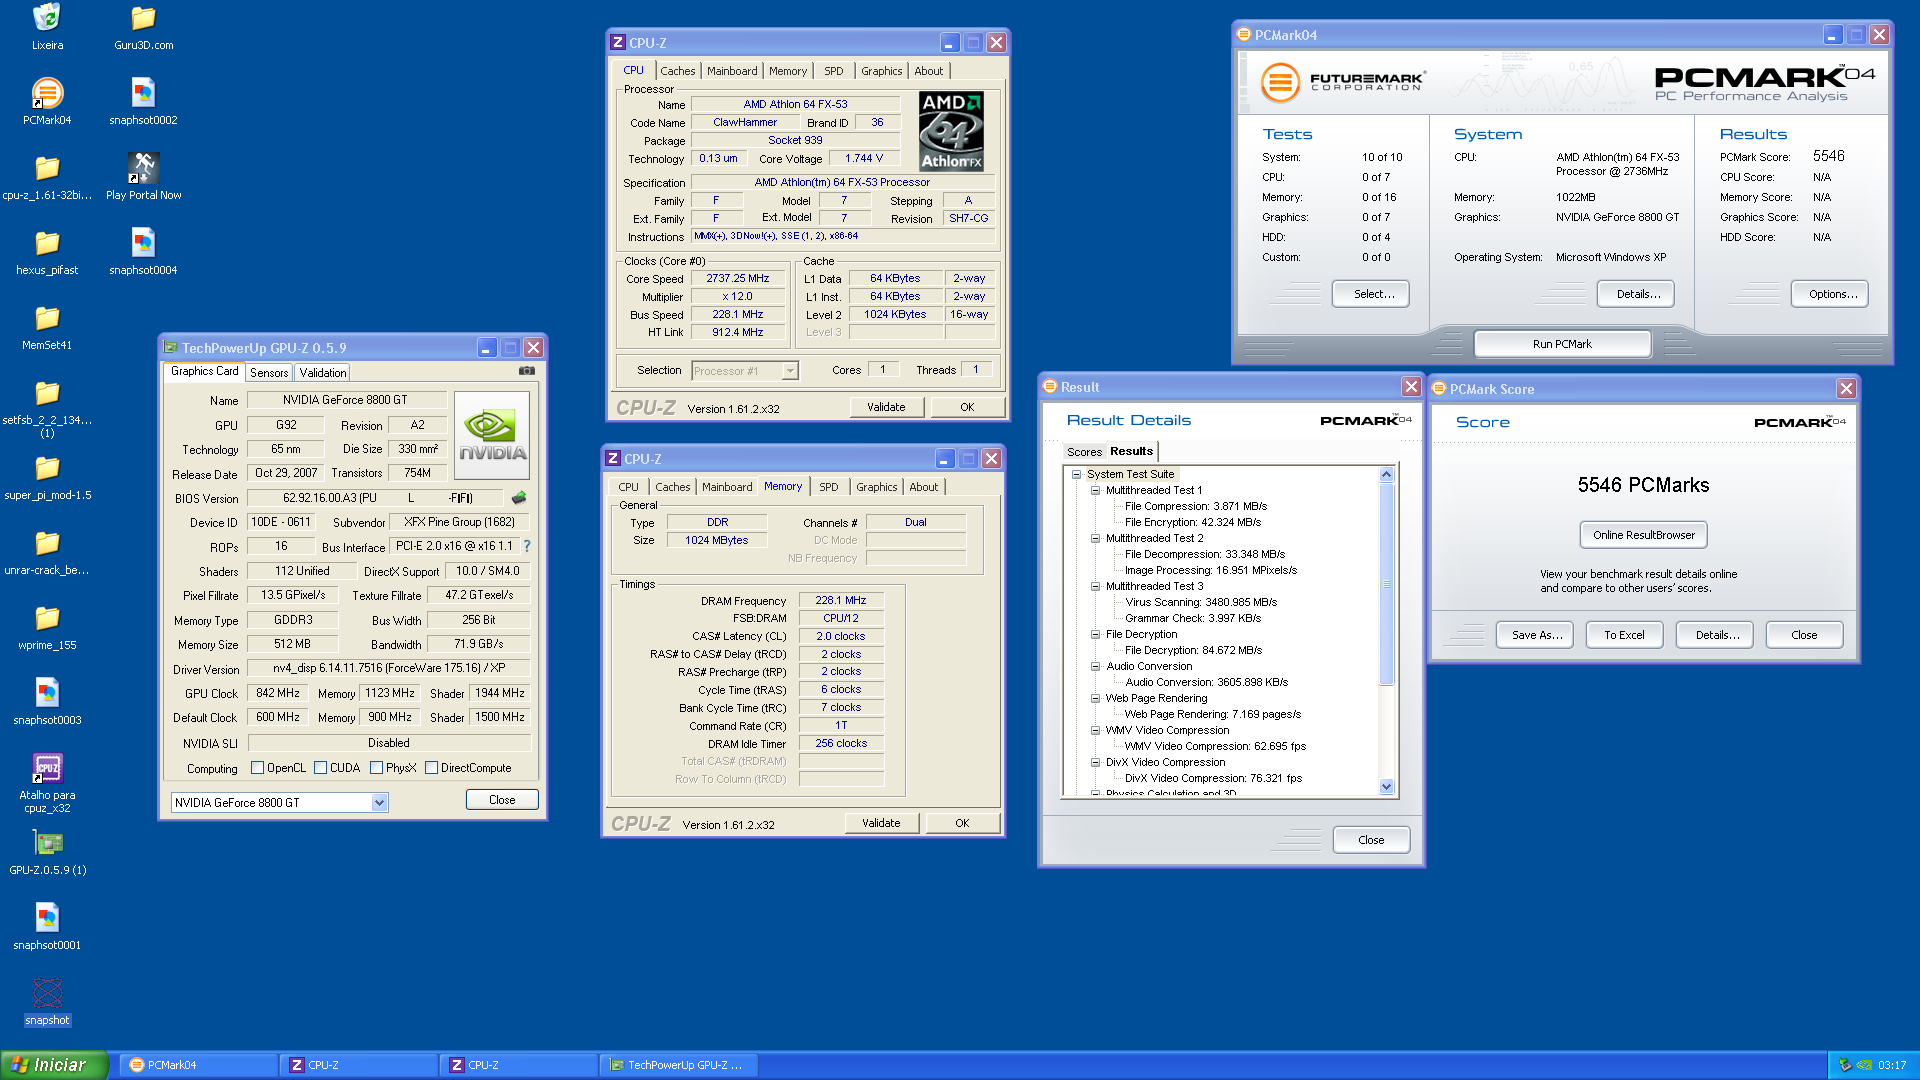Switch to Scores tab in Result window
This screenshot has width=1920, height=1080.
1084,452
